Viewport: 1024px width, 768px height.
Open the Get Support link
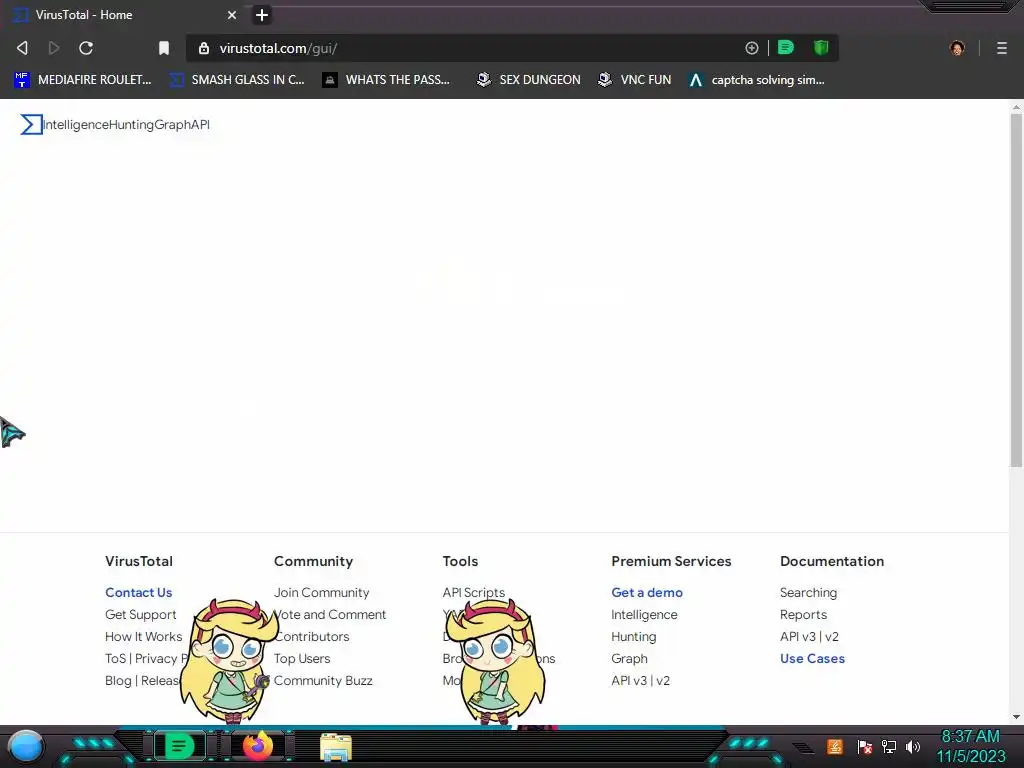click(x=140, y=615)
